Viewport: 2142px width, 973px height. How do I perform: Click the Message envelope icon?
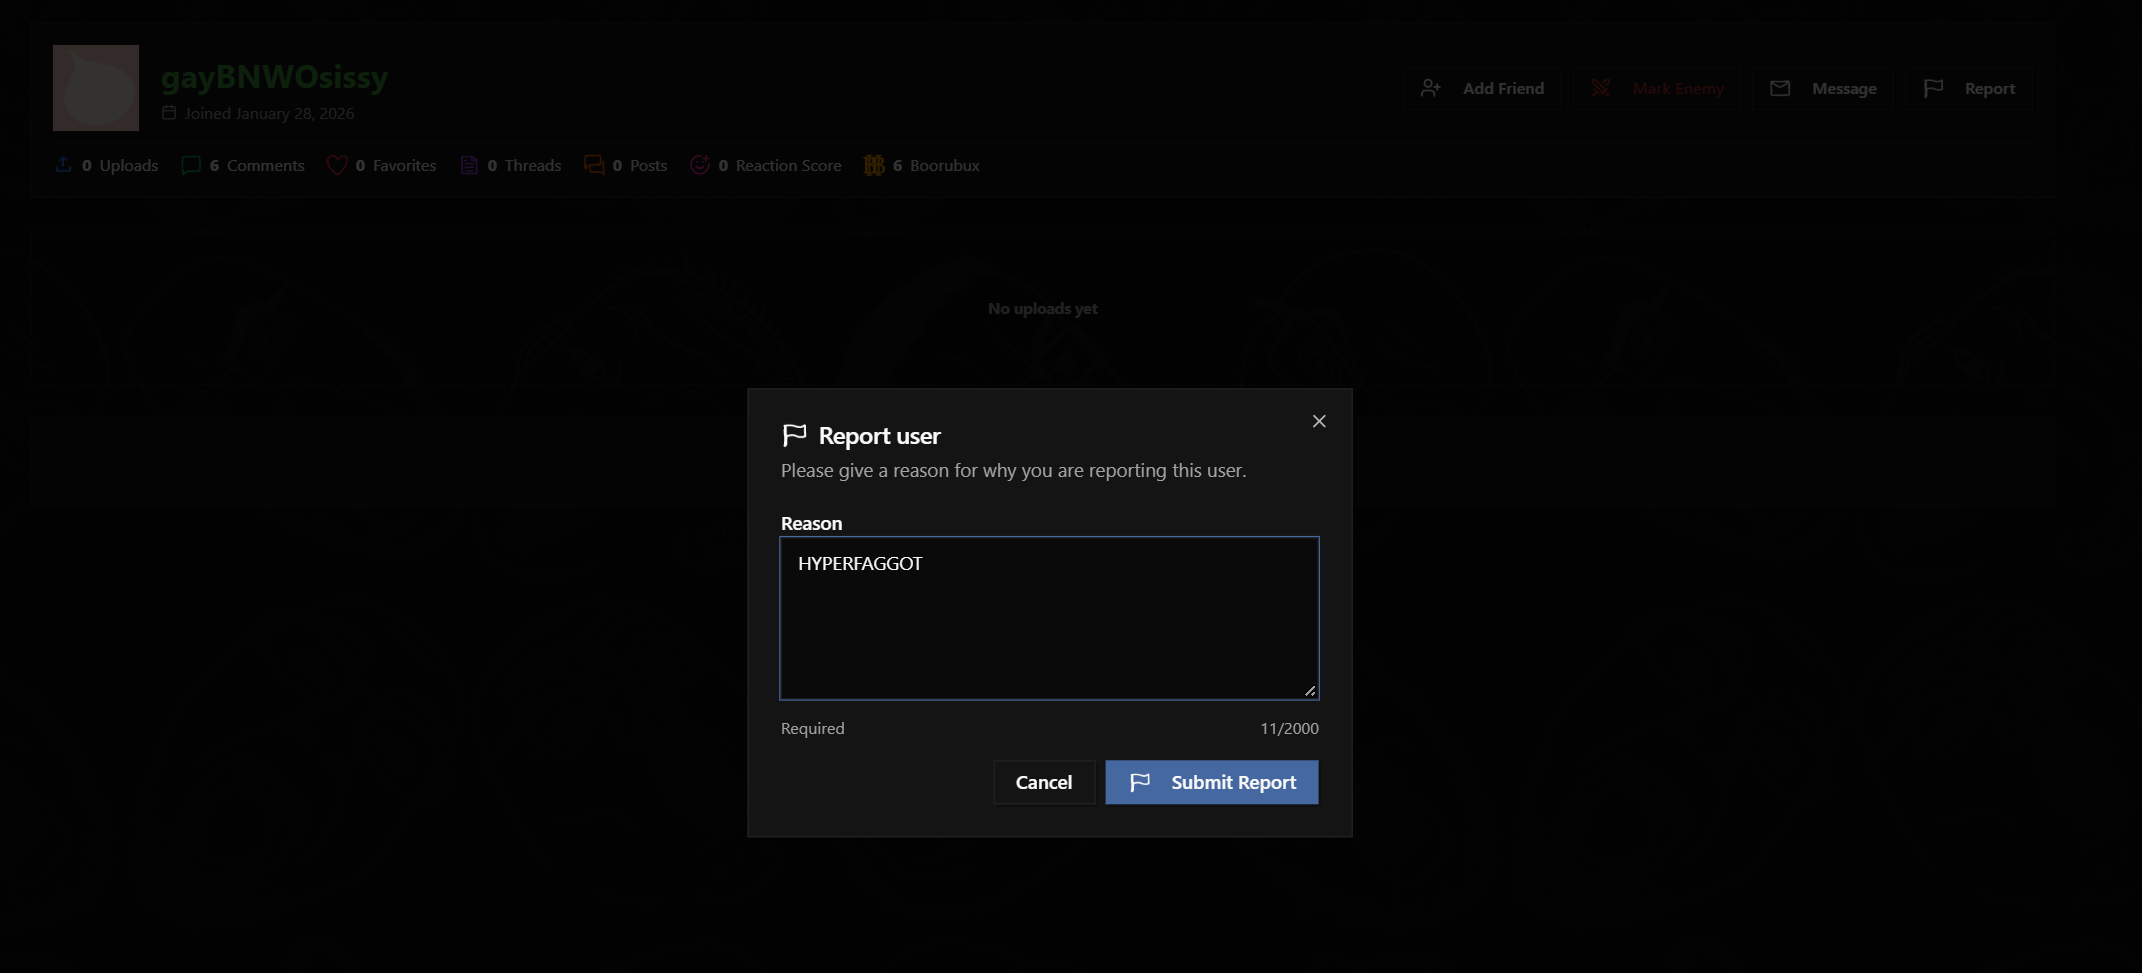pos(1780,88)
